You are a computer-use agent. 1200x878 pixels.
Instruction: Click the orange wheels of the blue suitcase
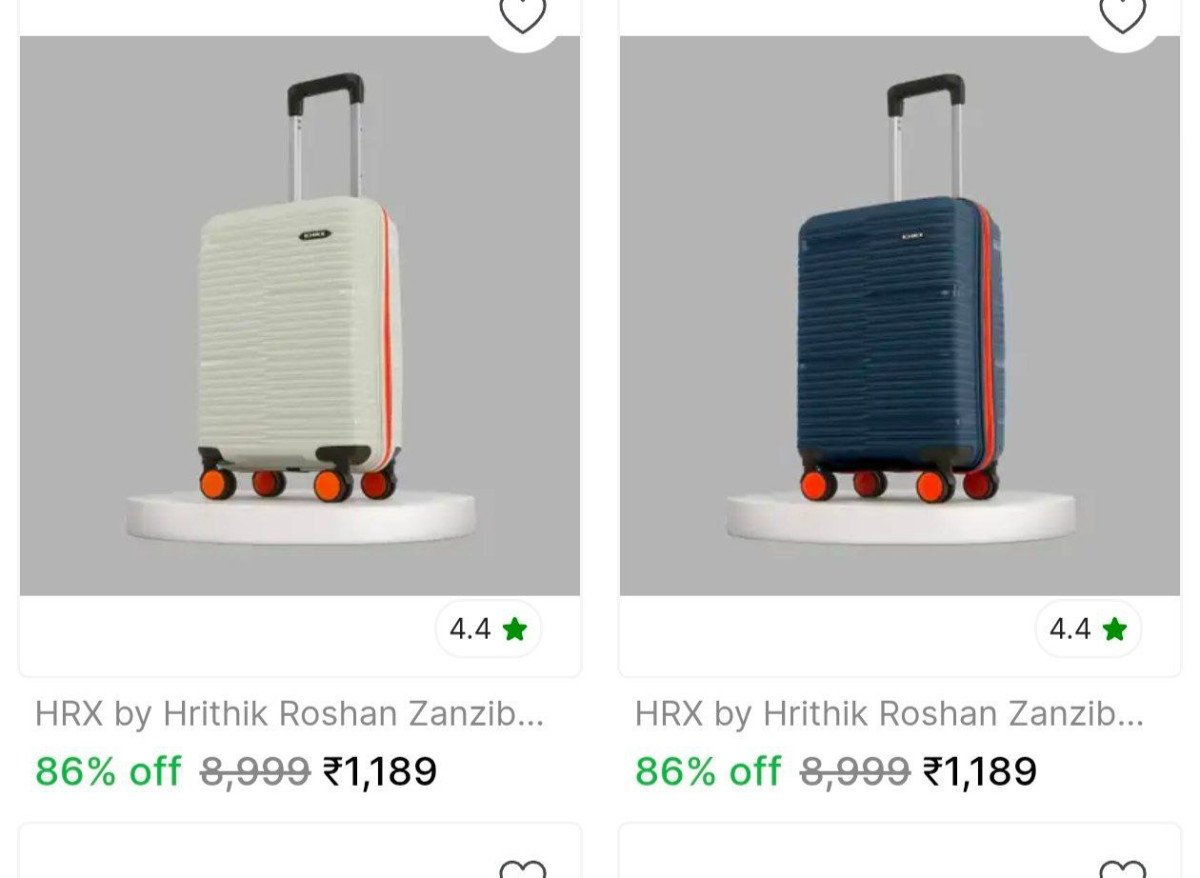899,484
